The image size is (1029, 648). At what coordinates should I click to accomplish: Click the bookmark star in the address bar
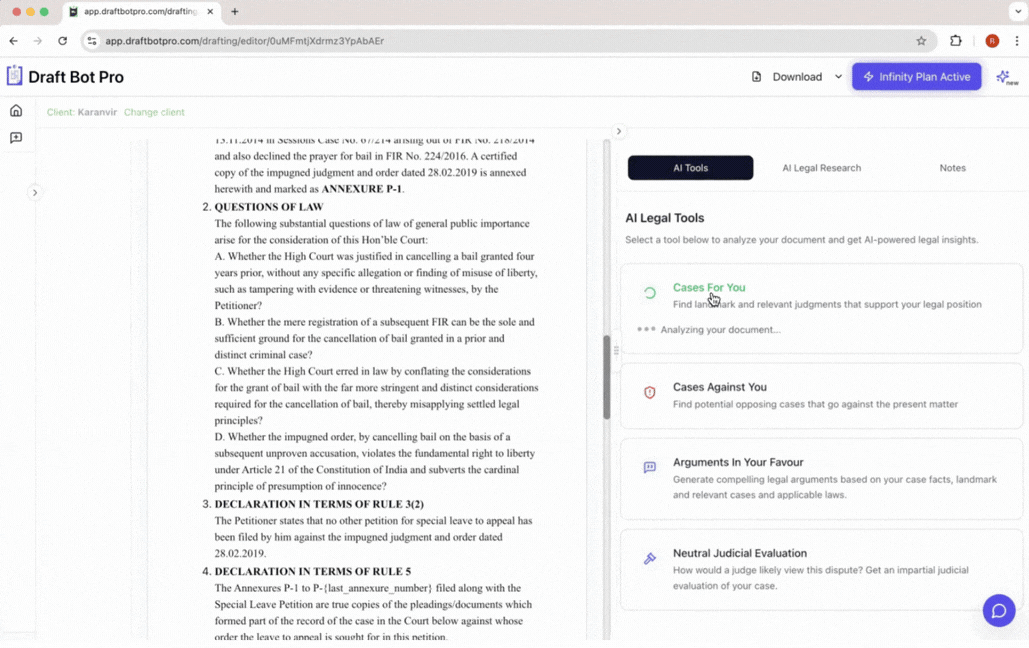(921, 41)
